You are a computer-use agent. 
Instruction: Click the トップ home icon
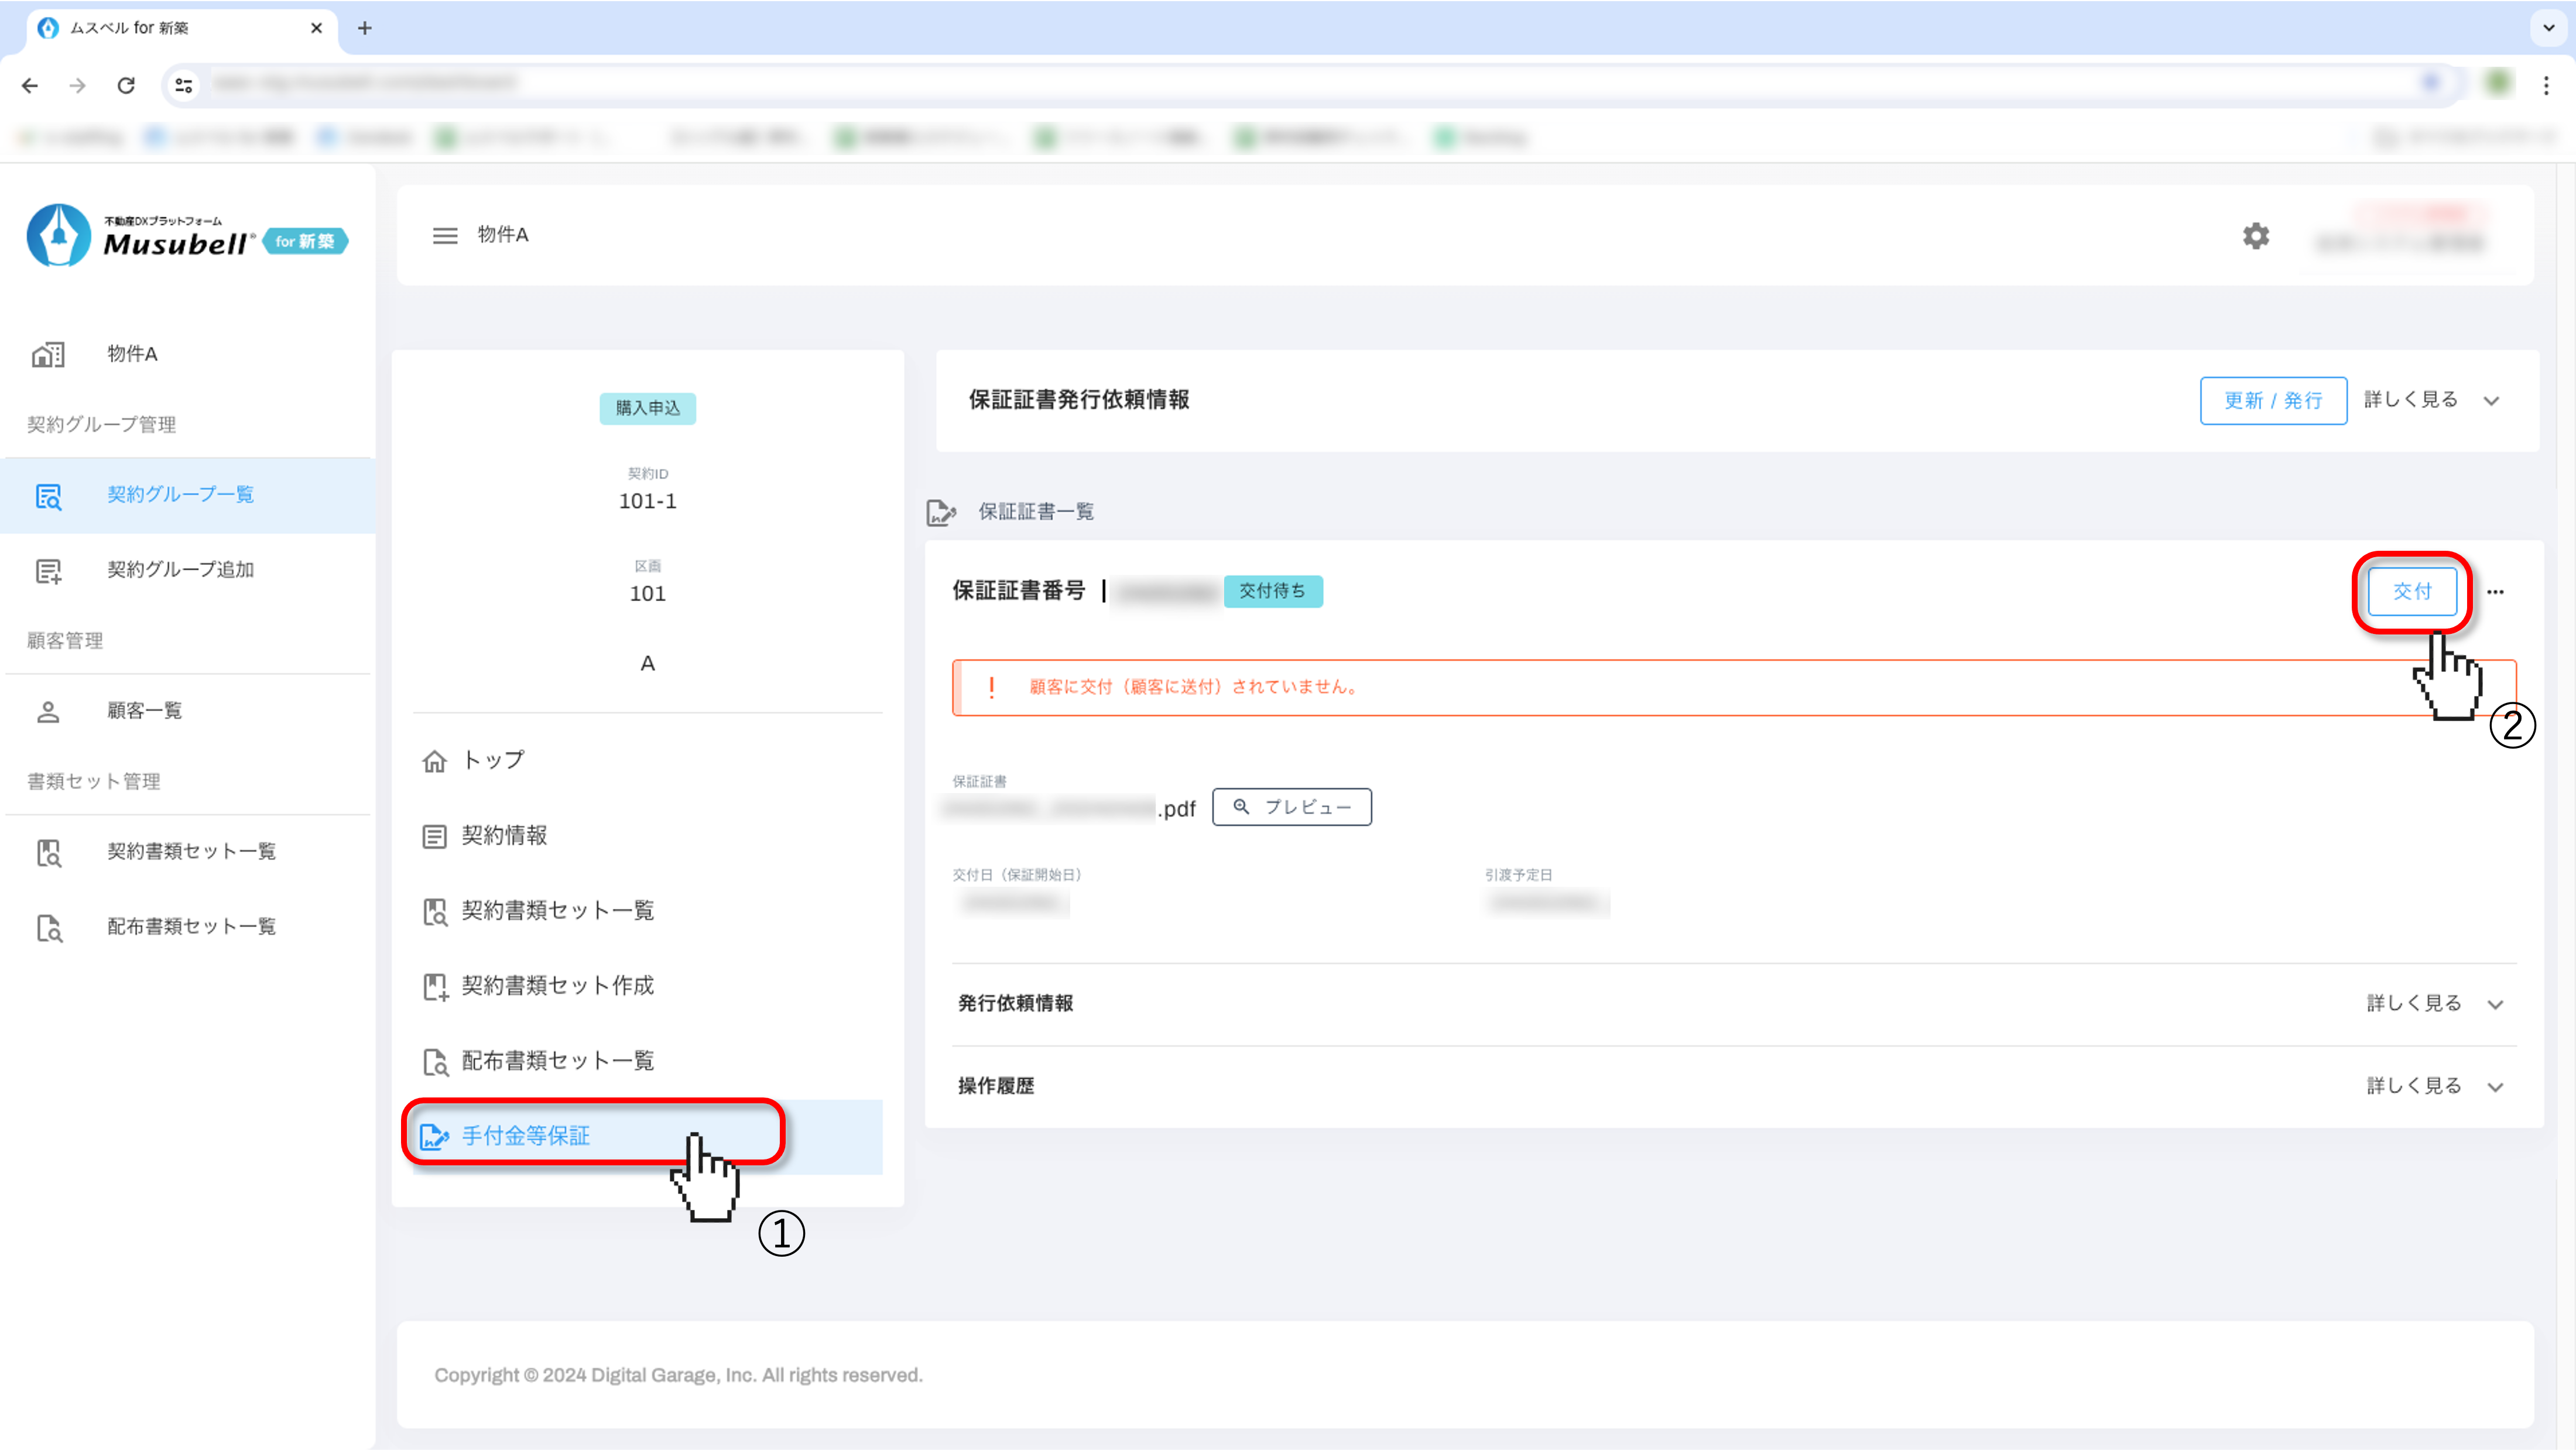pyautogui.click(x=434, y=761)
